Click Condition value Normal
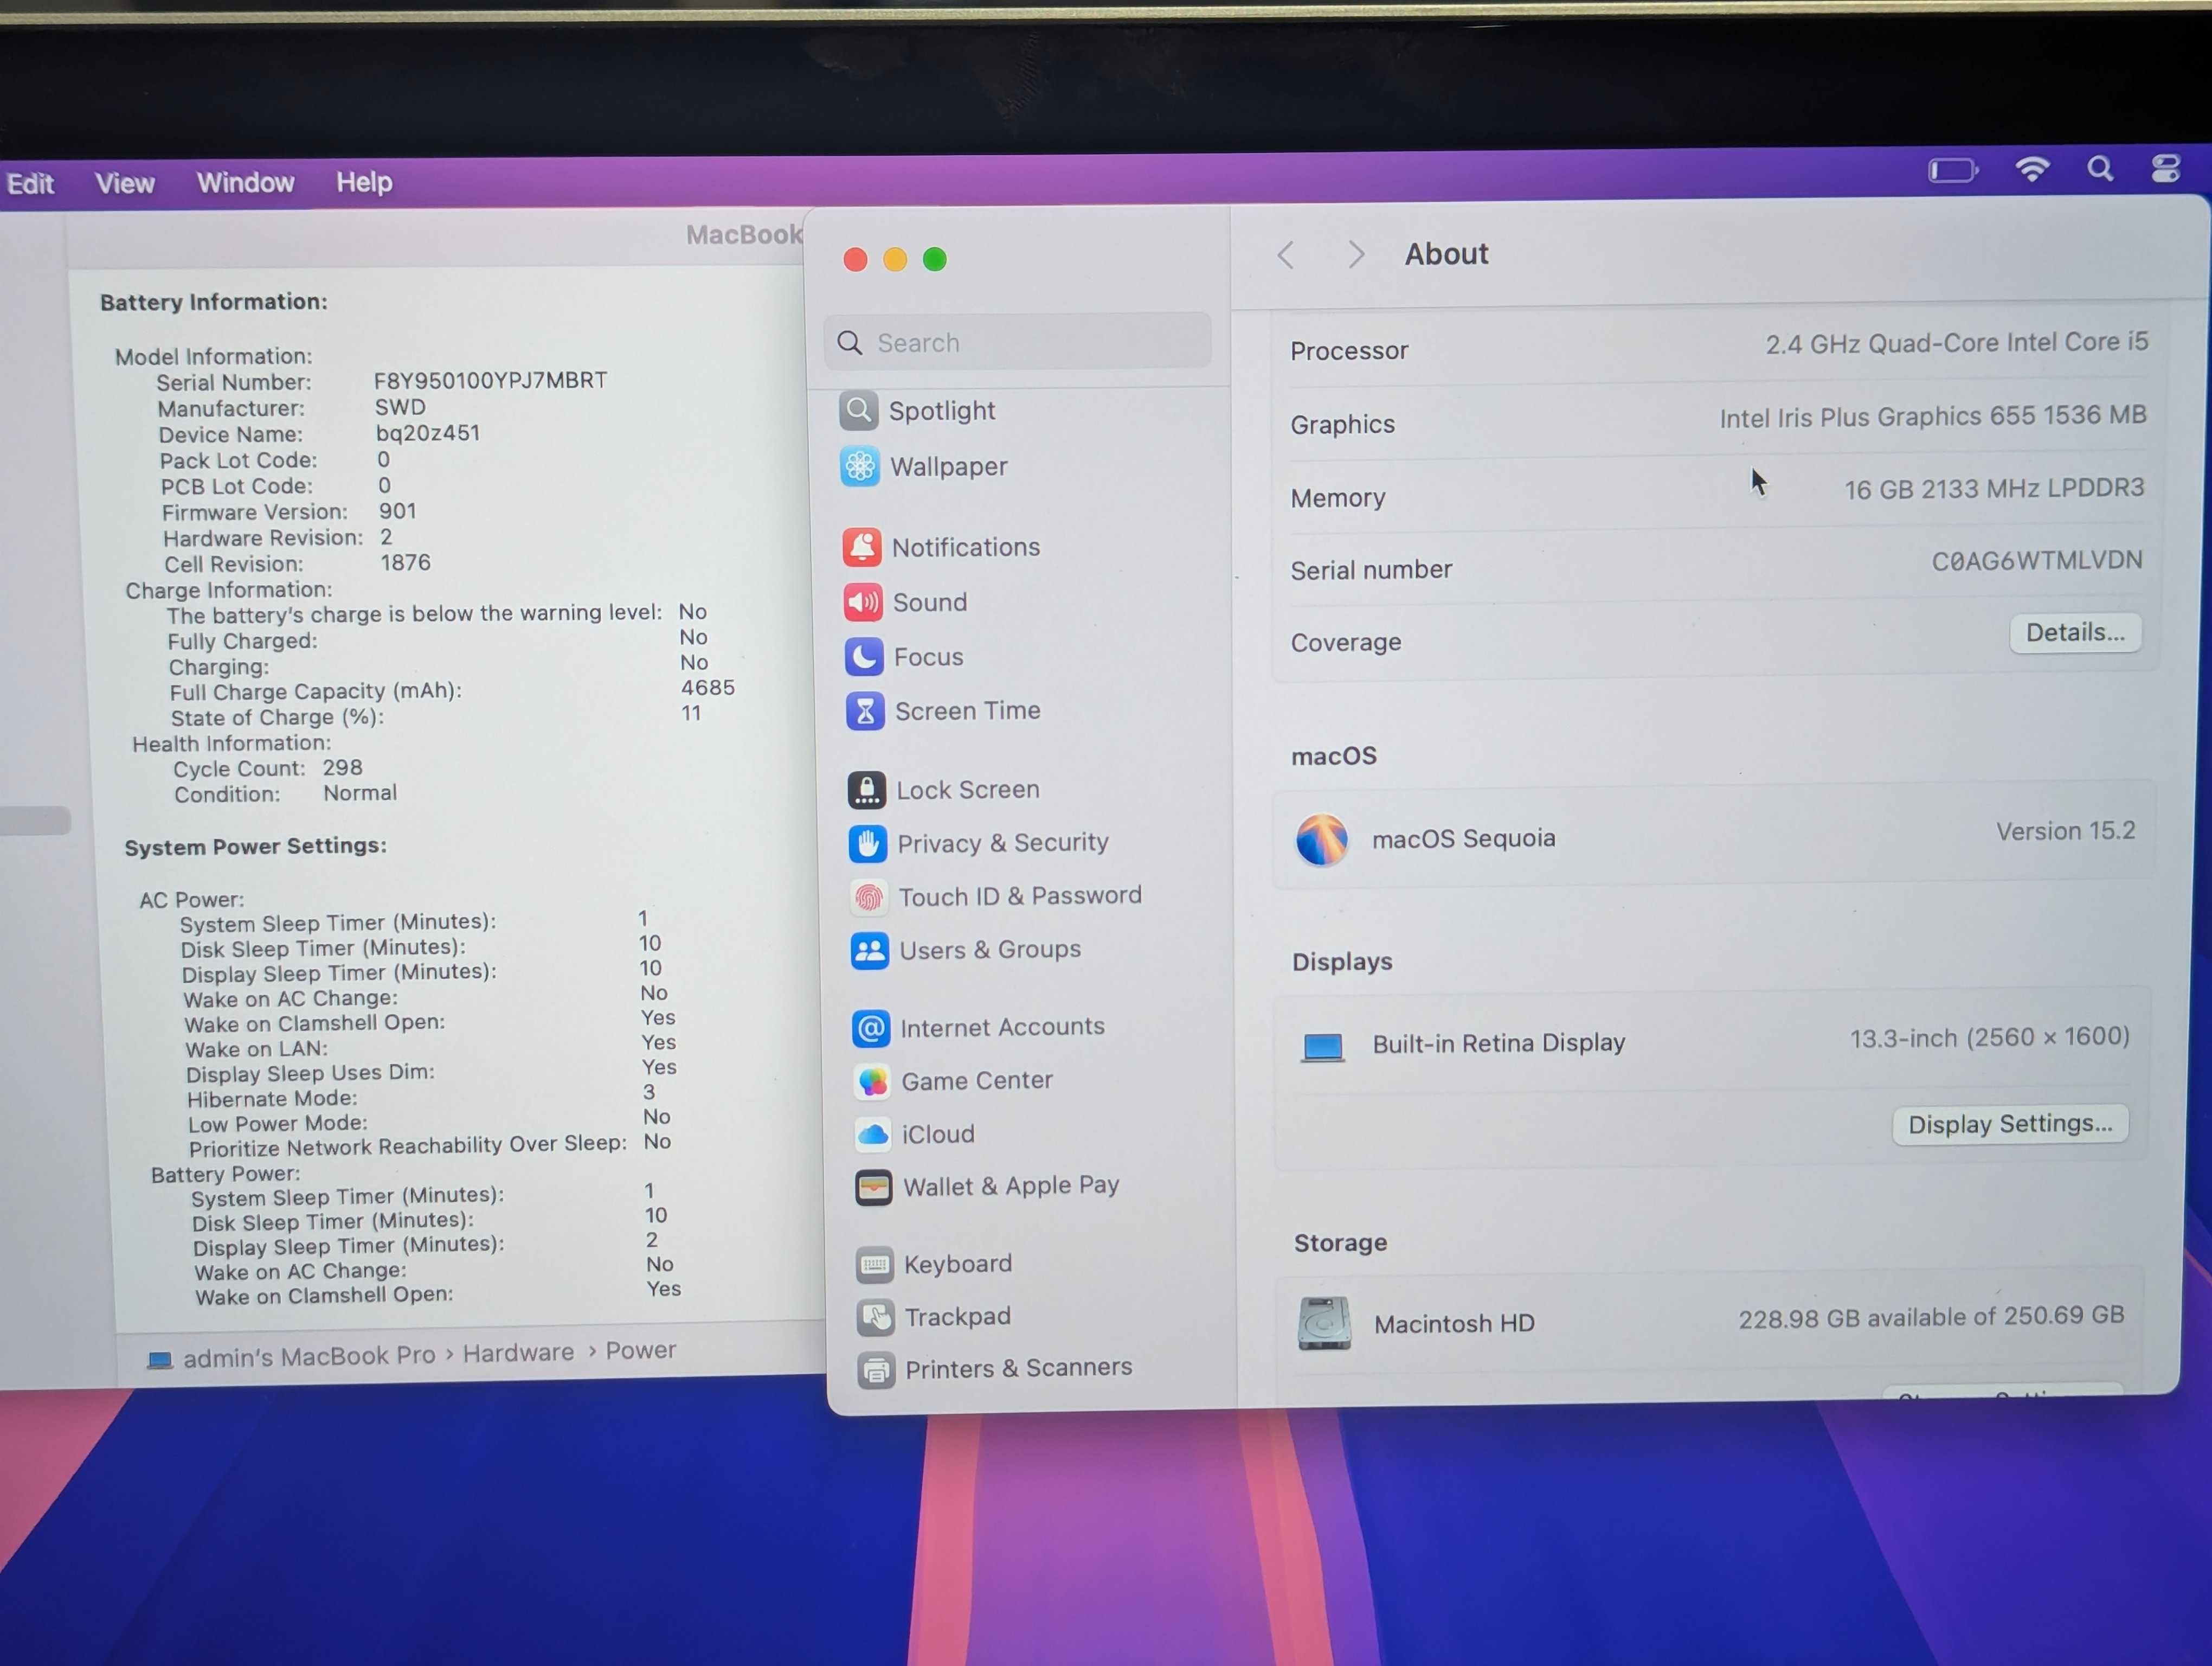 [x=360, y=793]
